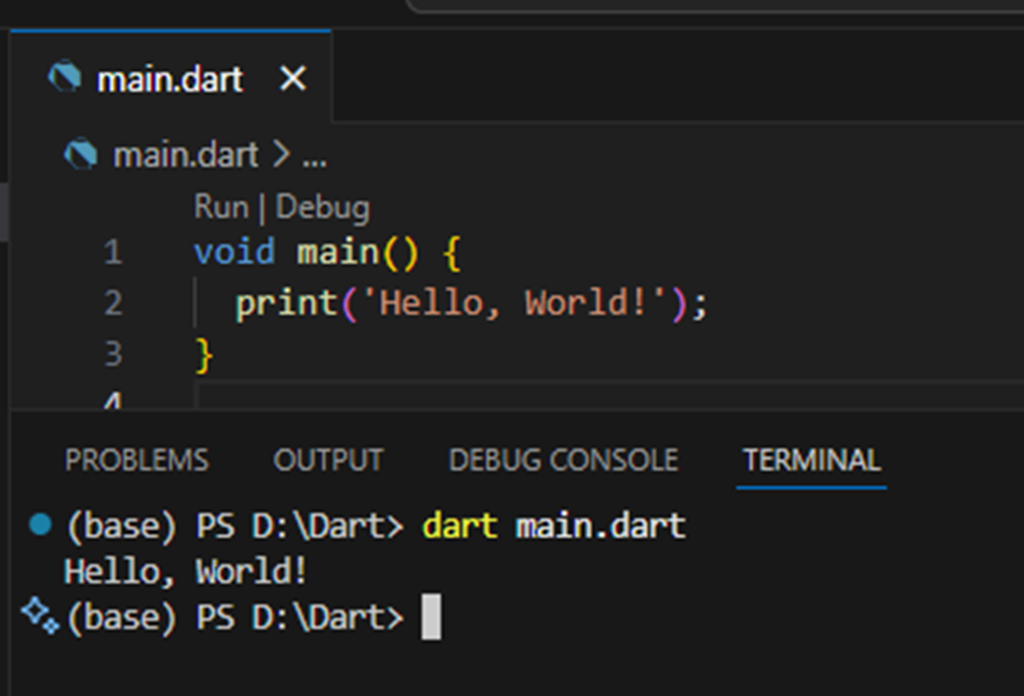Click line number 3 in the editor gutter
This screenshot has height=696, width=1024.
(x=112, y=353)
